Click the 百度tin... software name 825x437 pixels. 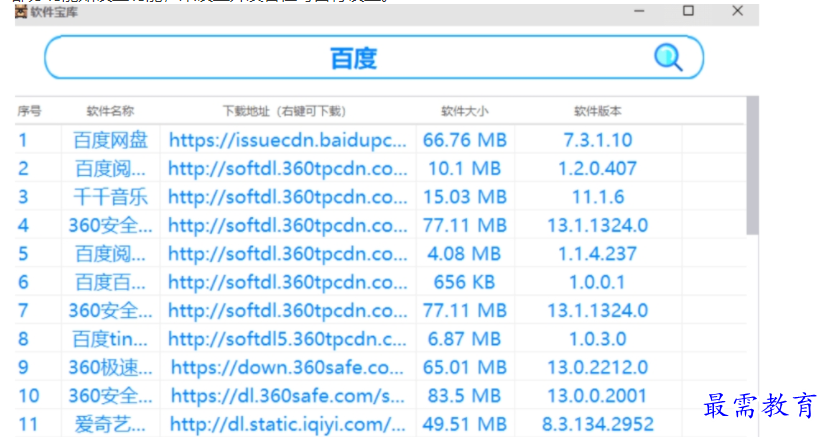click(110, 339)
